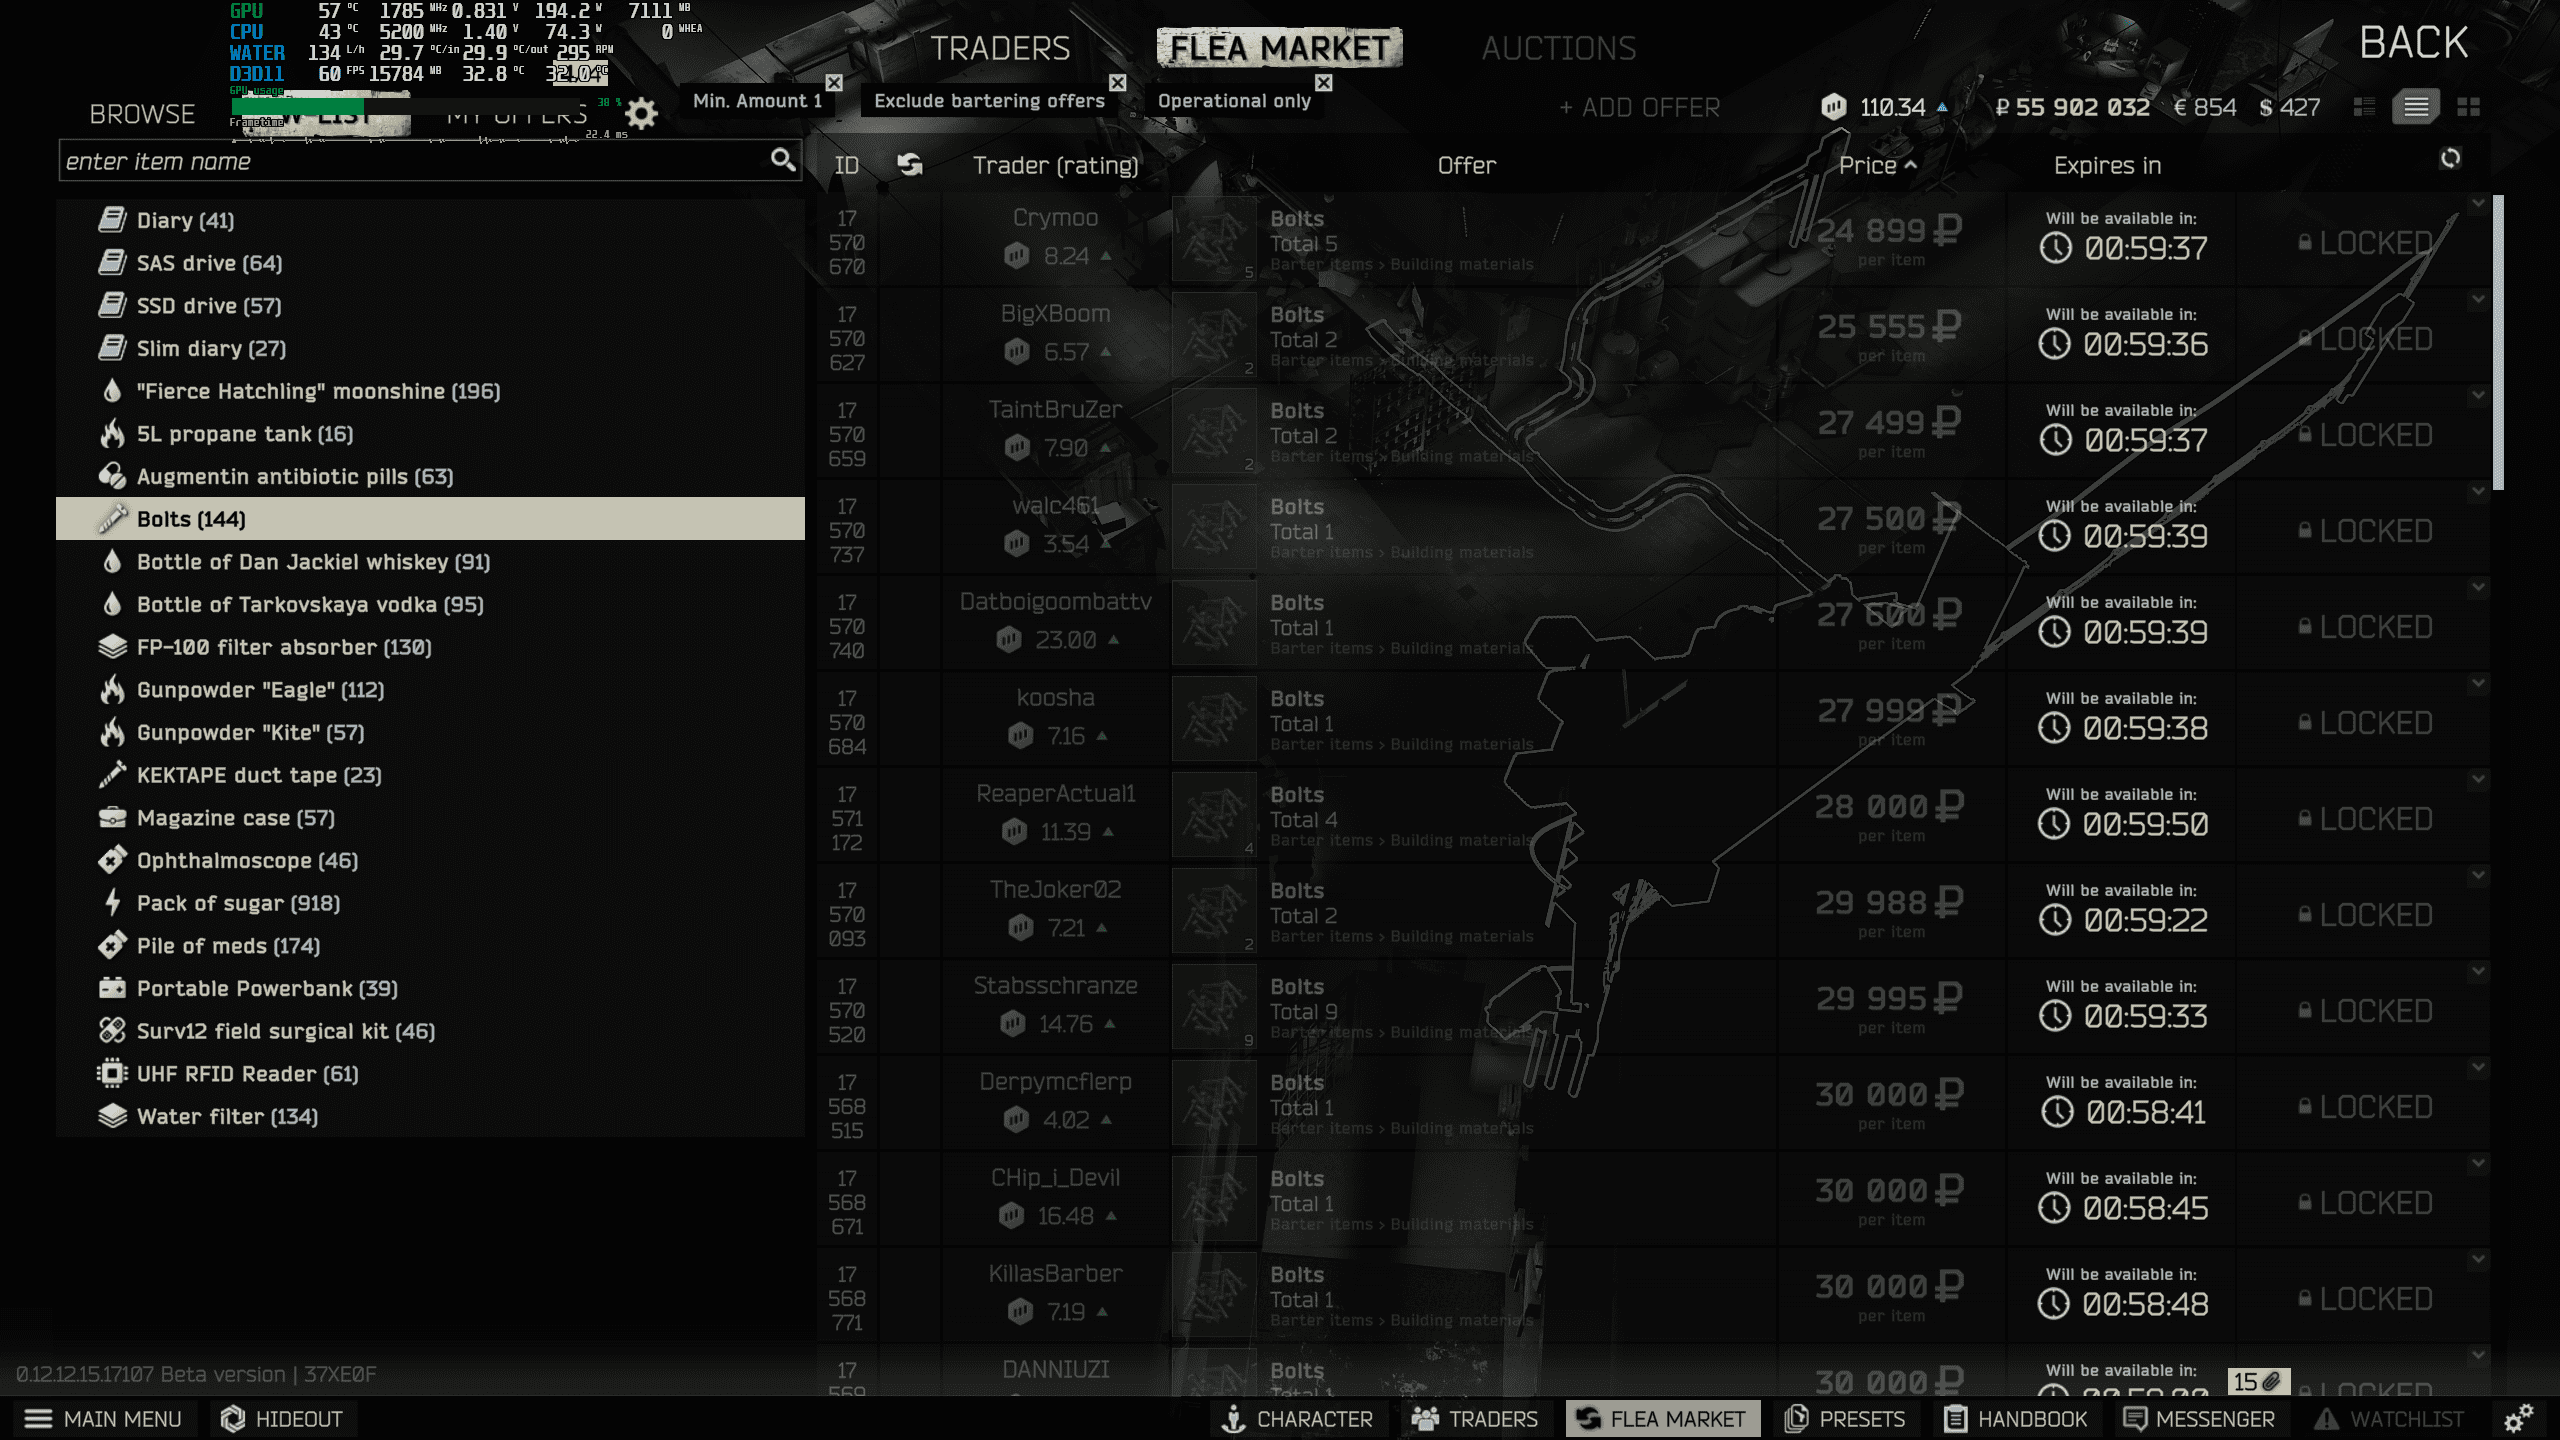Switch to grid view icon

point(2468,107)
